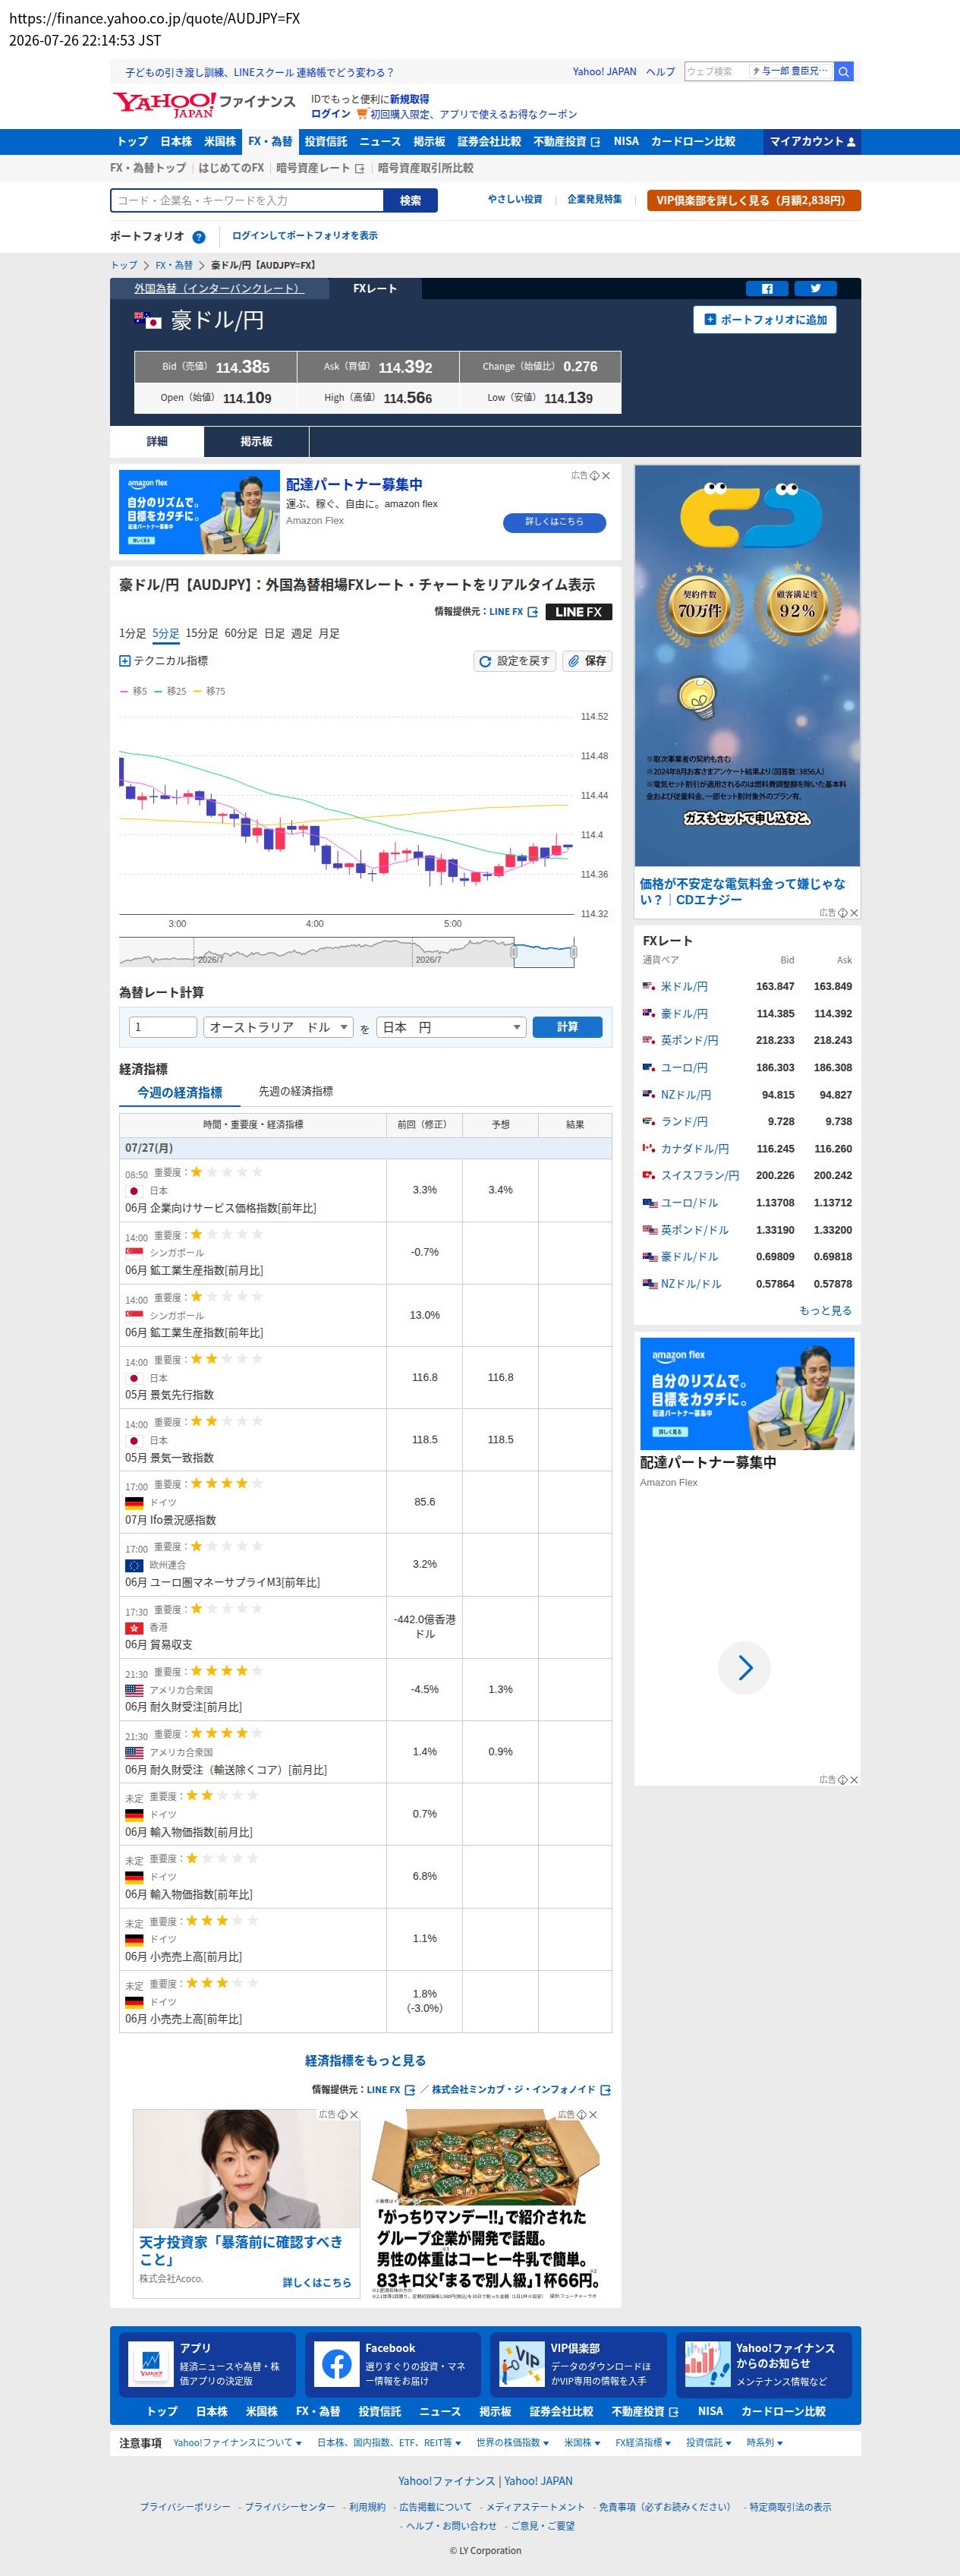This screenshot has height=2576, width=960.
Task: Open the portfolio help question mark icon
Action: click(x=198, y=237)
